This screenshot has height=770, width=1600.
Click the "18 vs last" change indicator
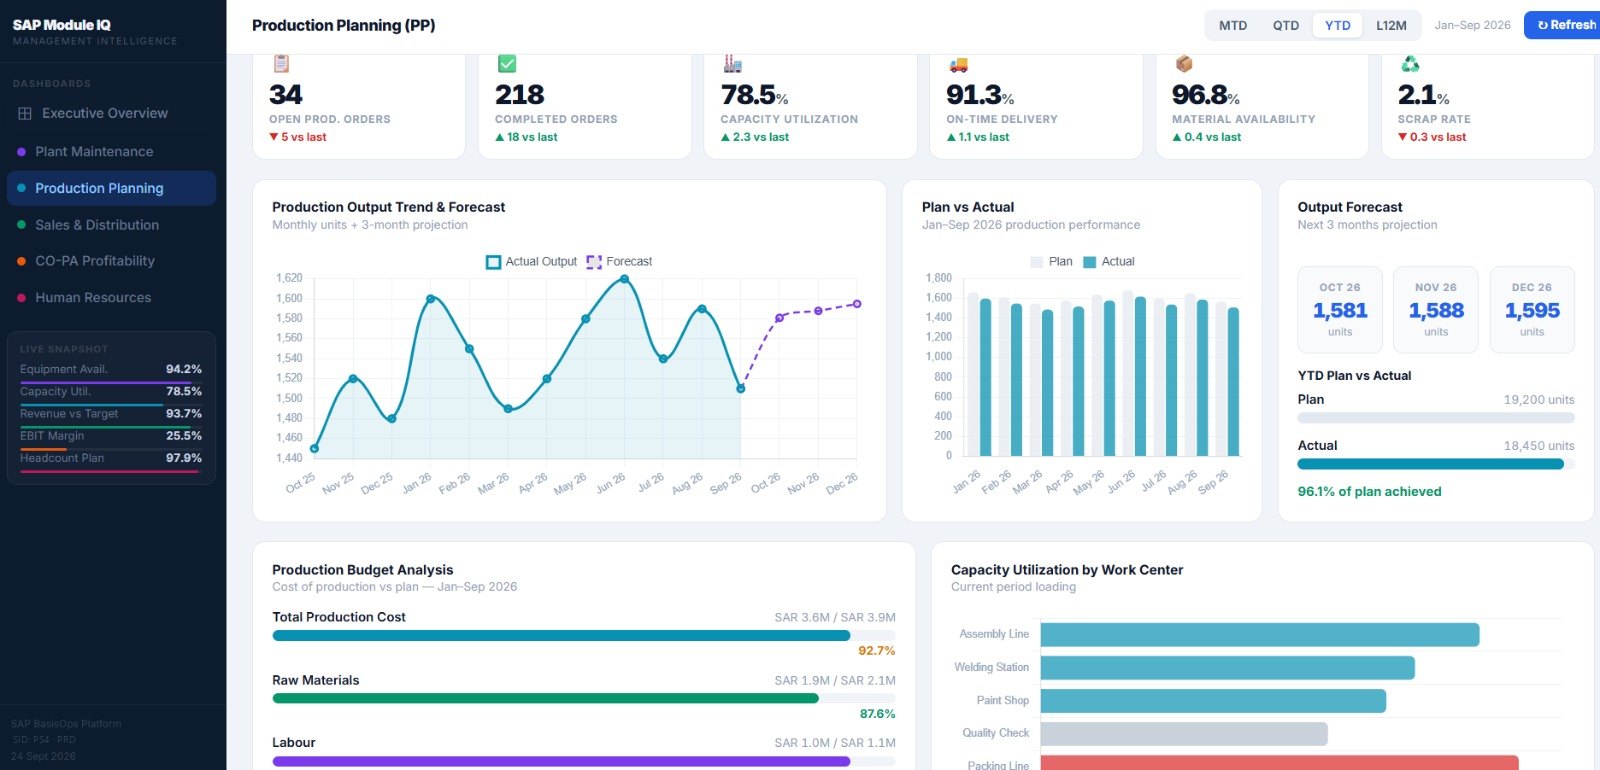(526, 138)
